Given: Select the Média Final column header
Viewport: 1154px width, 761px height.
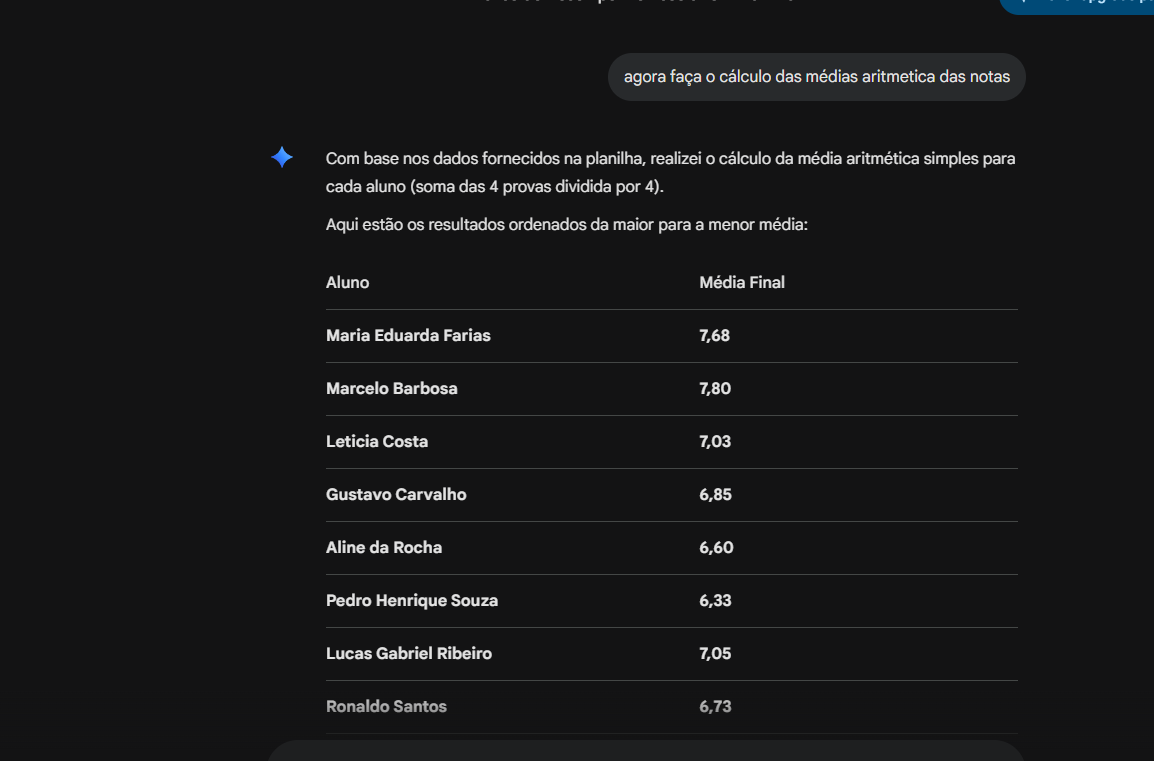Looking at the screenshot, I should (742, 282).
